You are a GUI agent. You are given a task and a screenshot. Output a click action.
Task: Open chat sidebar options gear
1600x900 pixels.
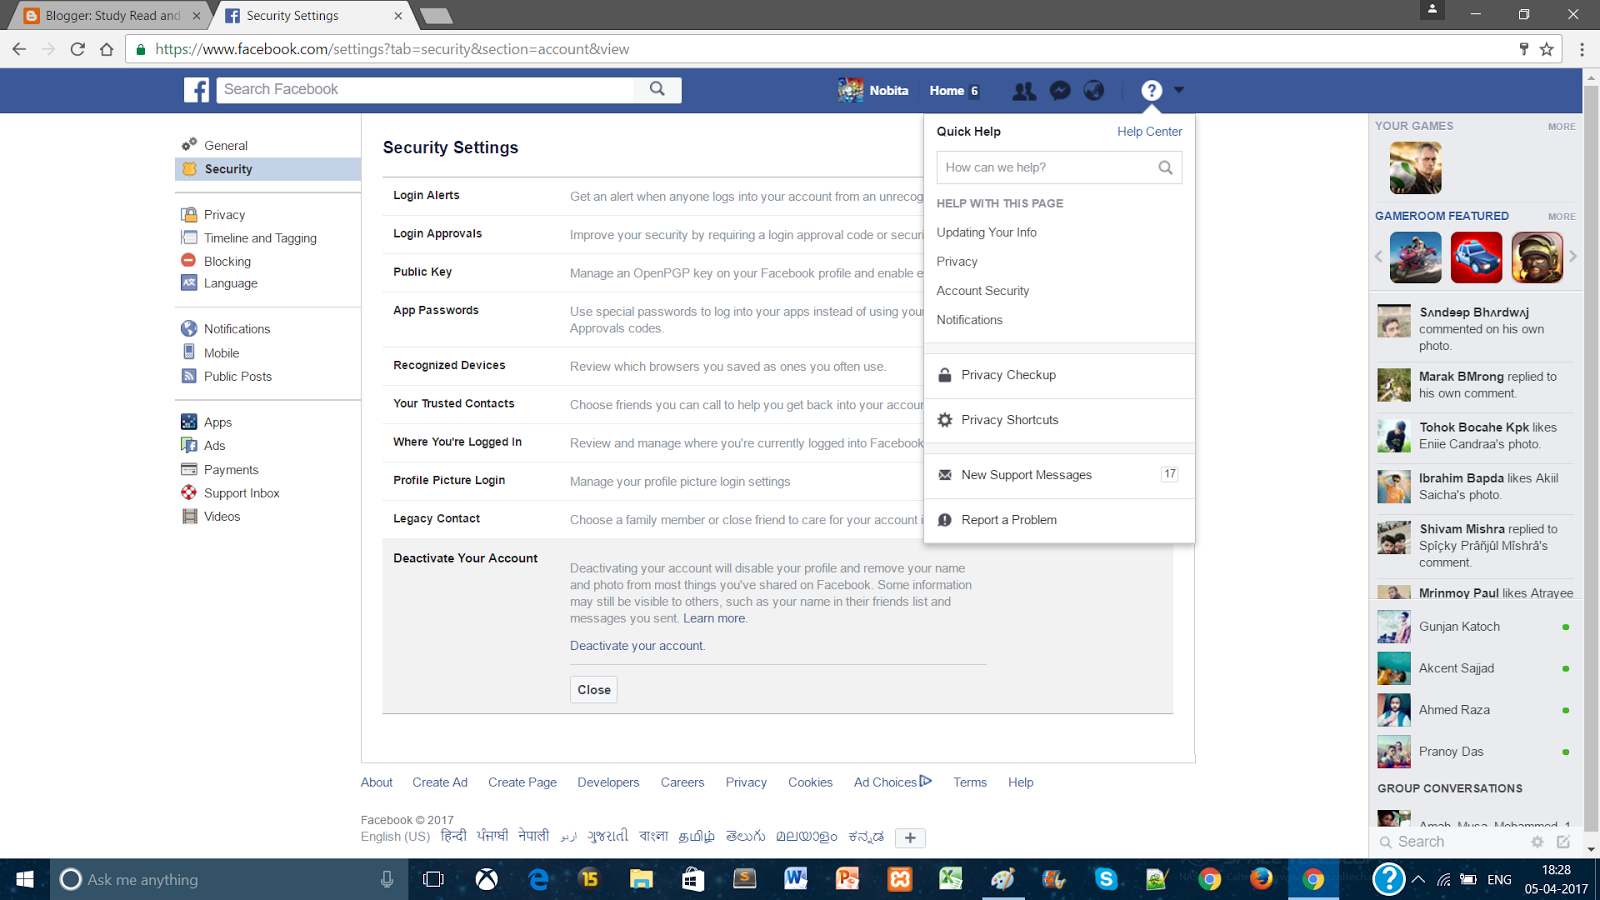(x=1537, y=842)
